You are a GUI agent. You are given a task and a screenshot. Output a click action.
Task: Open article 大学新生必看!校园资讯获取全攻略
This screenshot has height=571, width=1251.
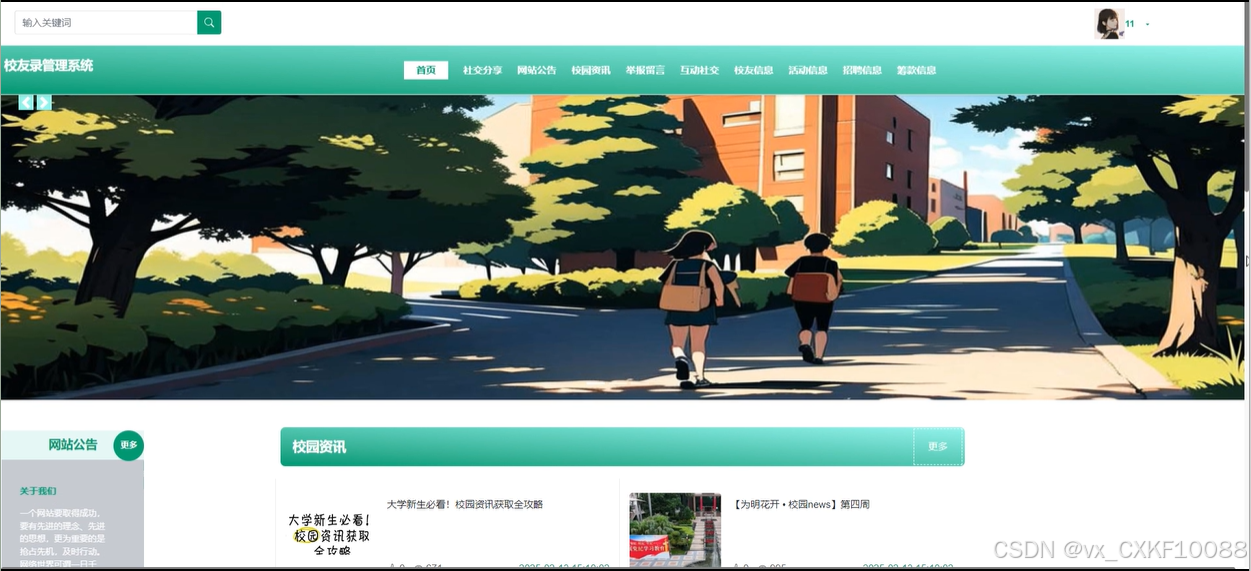pos(465,504)
